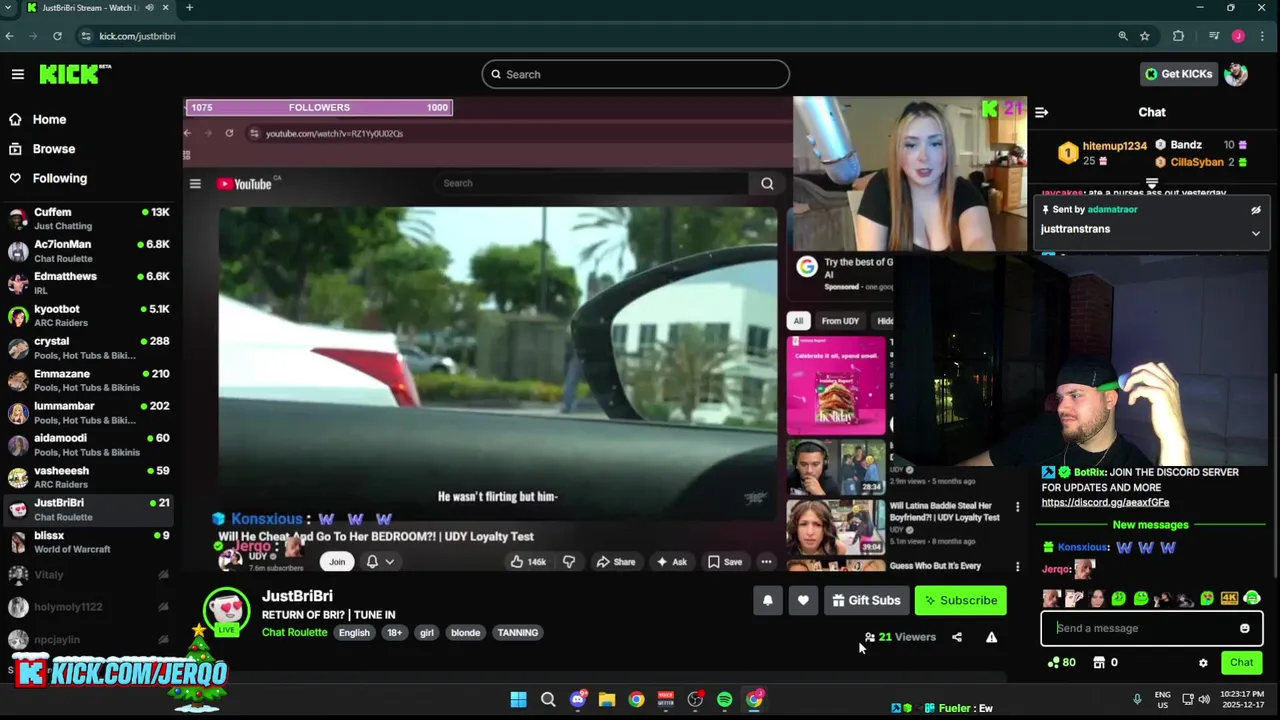The height and width of the screenshot is (720, 1280).
Task: Open the Discord invite link in chat
Action: point(1105,502)
